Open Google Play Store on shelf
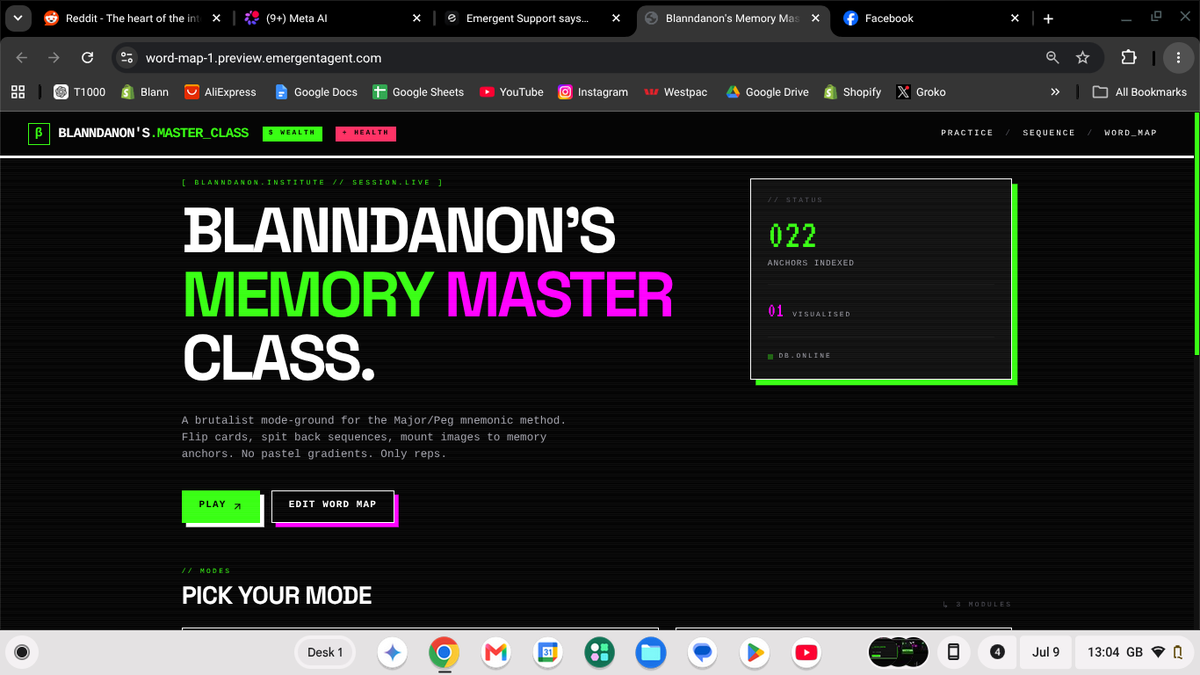The image size is (1200, 675). (756, 652)
